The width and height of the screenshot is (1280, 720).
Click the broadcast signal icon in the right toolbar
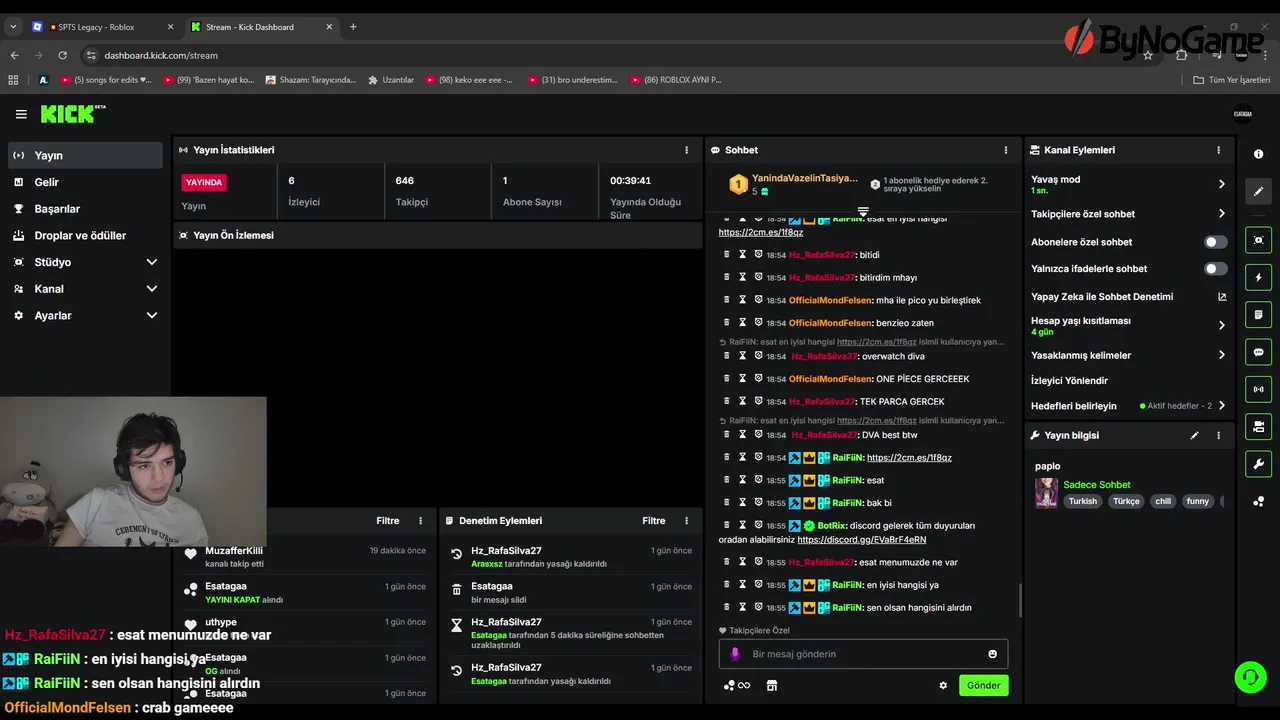[x=1258, y=389]
